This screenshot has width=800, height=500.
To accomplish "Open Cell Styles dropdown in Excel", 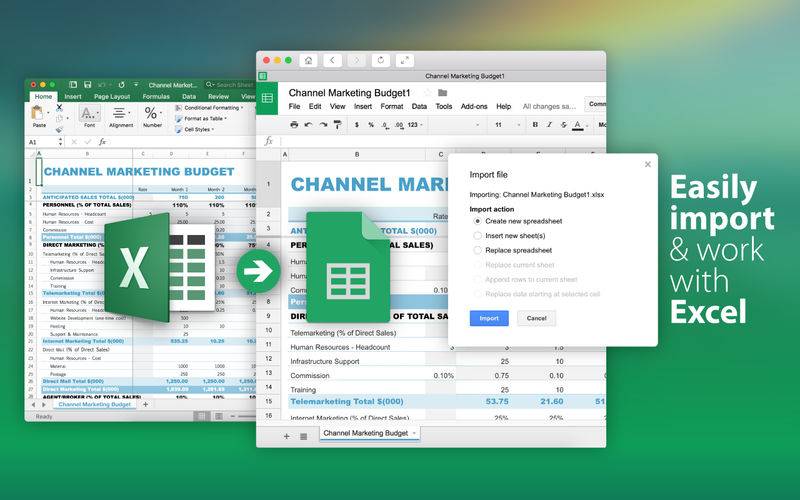I will point(194,129).
